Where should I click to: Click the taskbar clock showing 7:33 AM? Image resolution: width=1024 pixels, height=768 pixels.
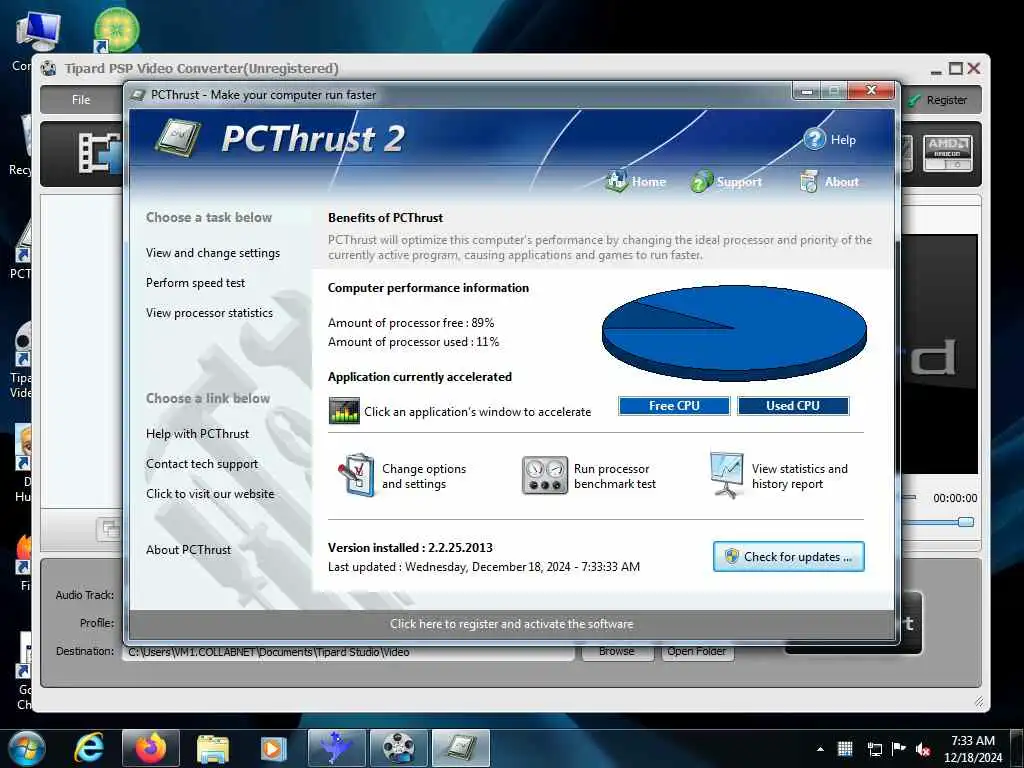click(972, 748)
